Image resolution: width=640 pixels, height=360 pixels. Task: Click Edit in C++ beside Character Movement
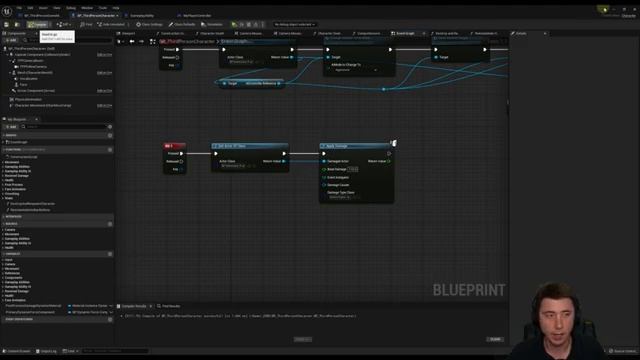point(104,106)
